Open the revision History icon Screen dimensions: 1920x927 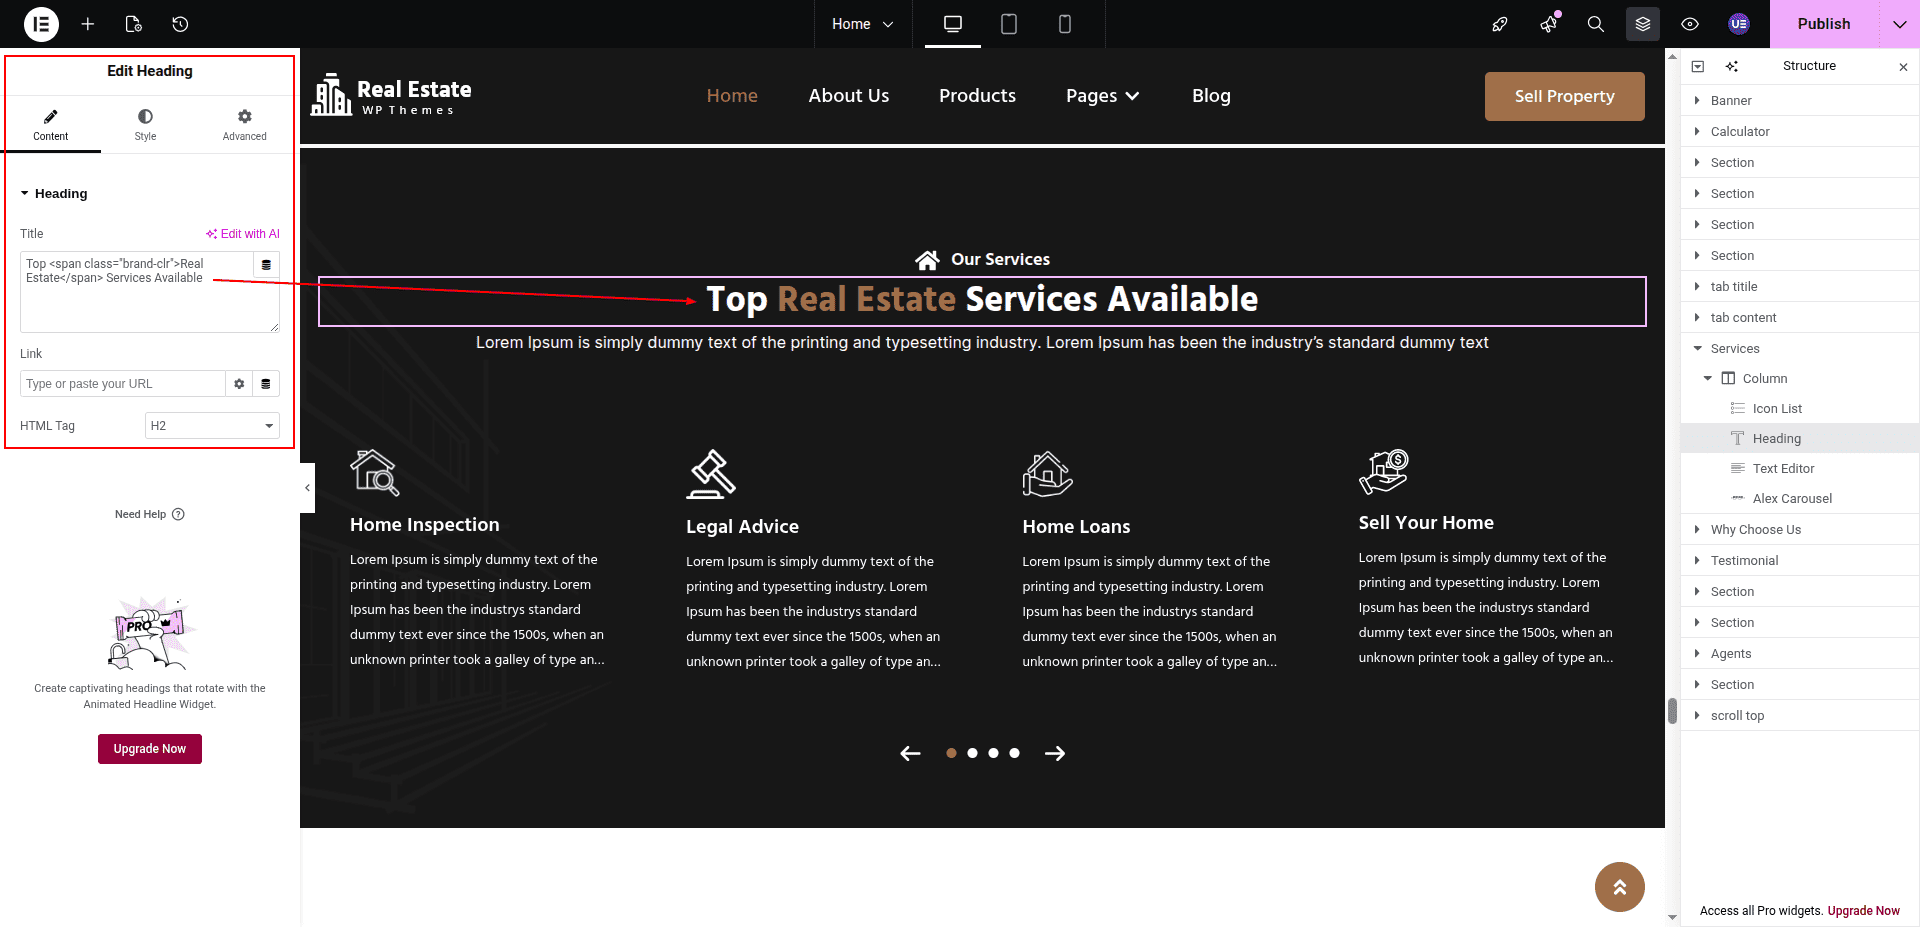point(180,24)
